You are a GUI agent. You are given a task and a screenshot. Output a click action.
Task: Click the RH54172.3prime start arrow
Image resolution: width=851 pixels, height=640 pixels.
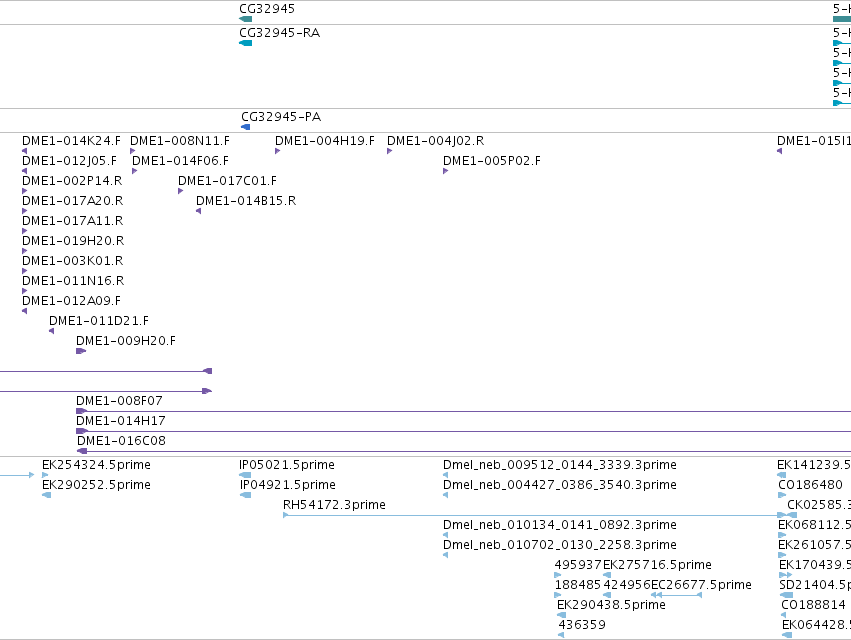point(285,515)
